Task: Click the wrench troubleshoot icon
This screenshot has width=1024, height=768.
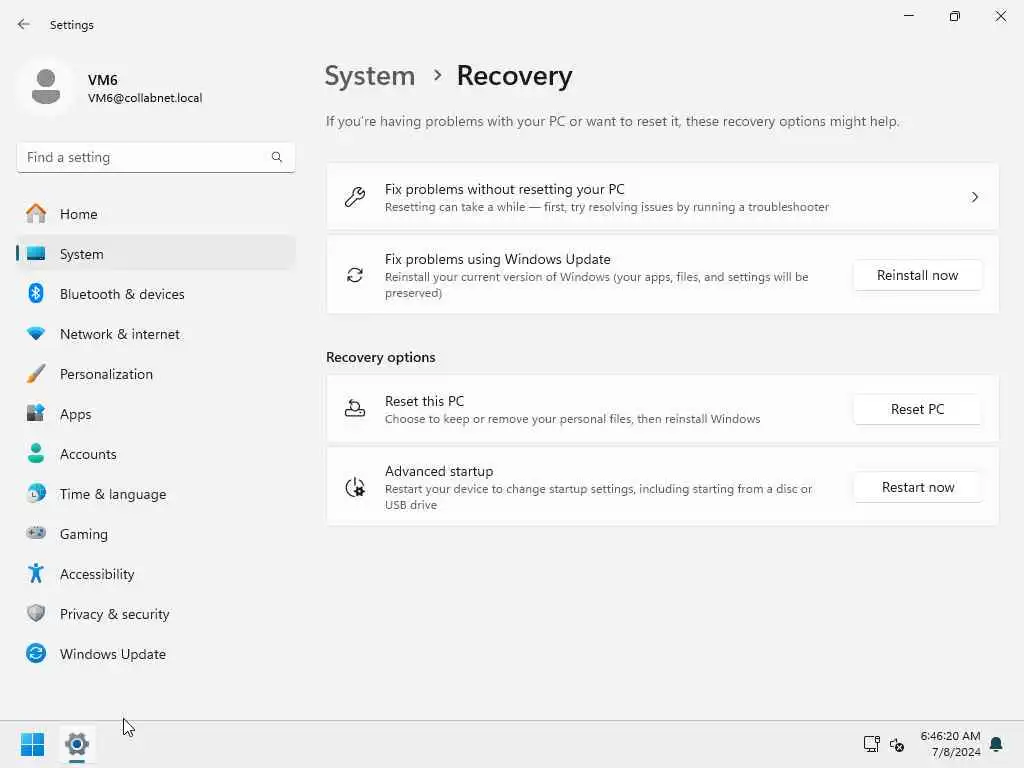Action: (355, 197)
